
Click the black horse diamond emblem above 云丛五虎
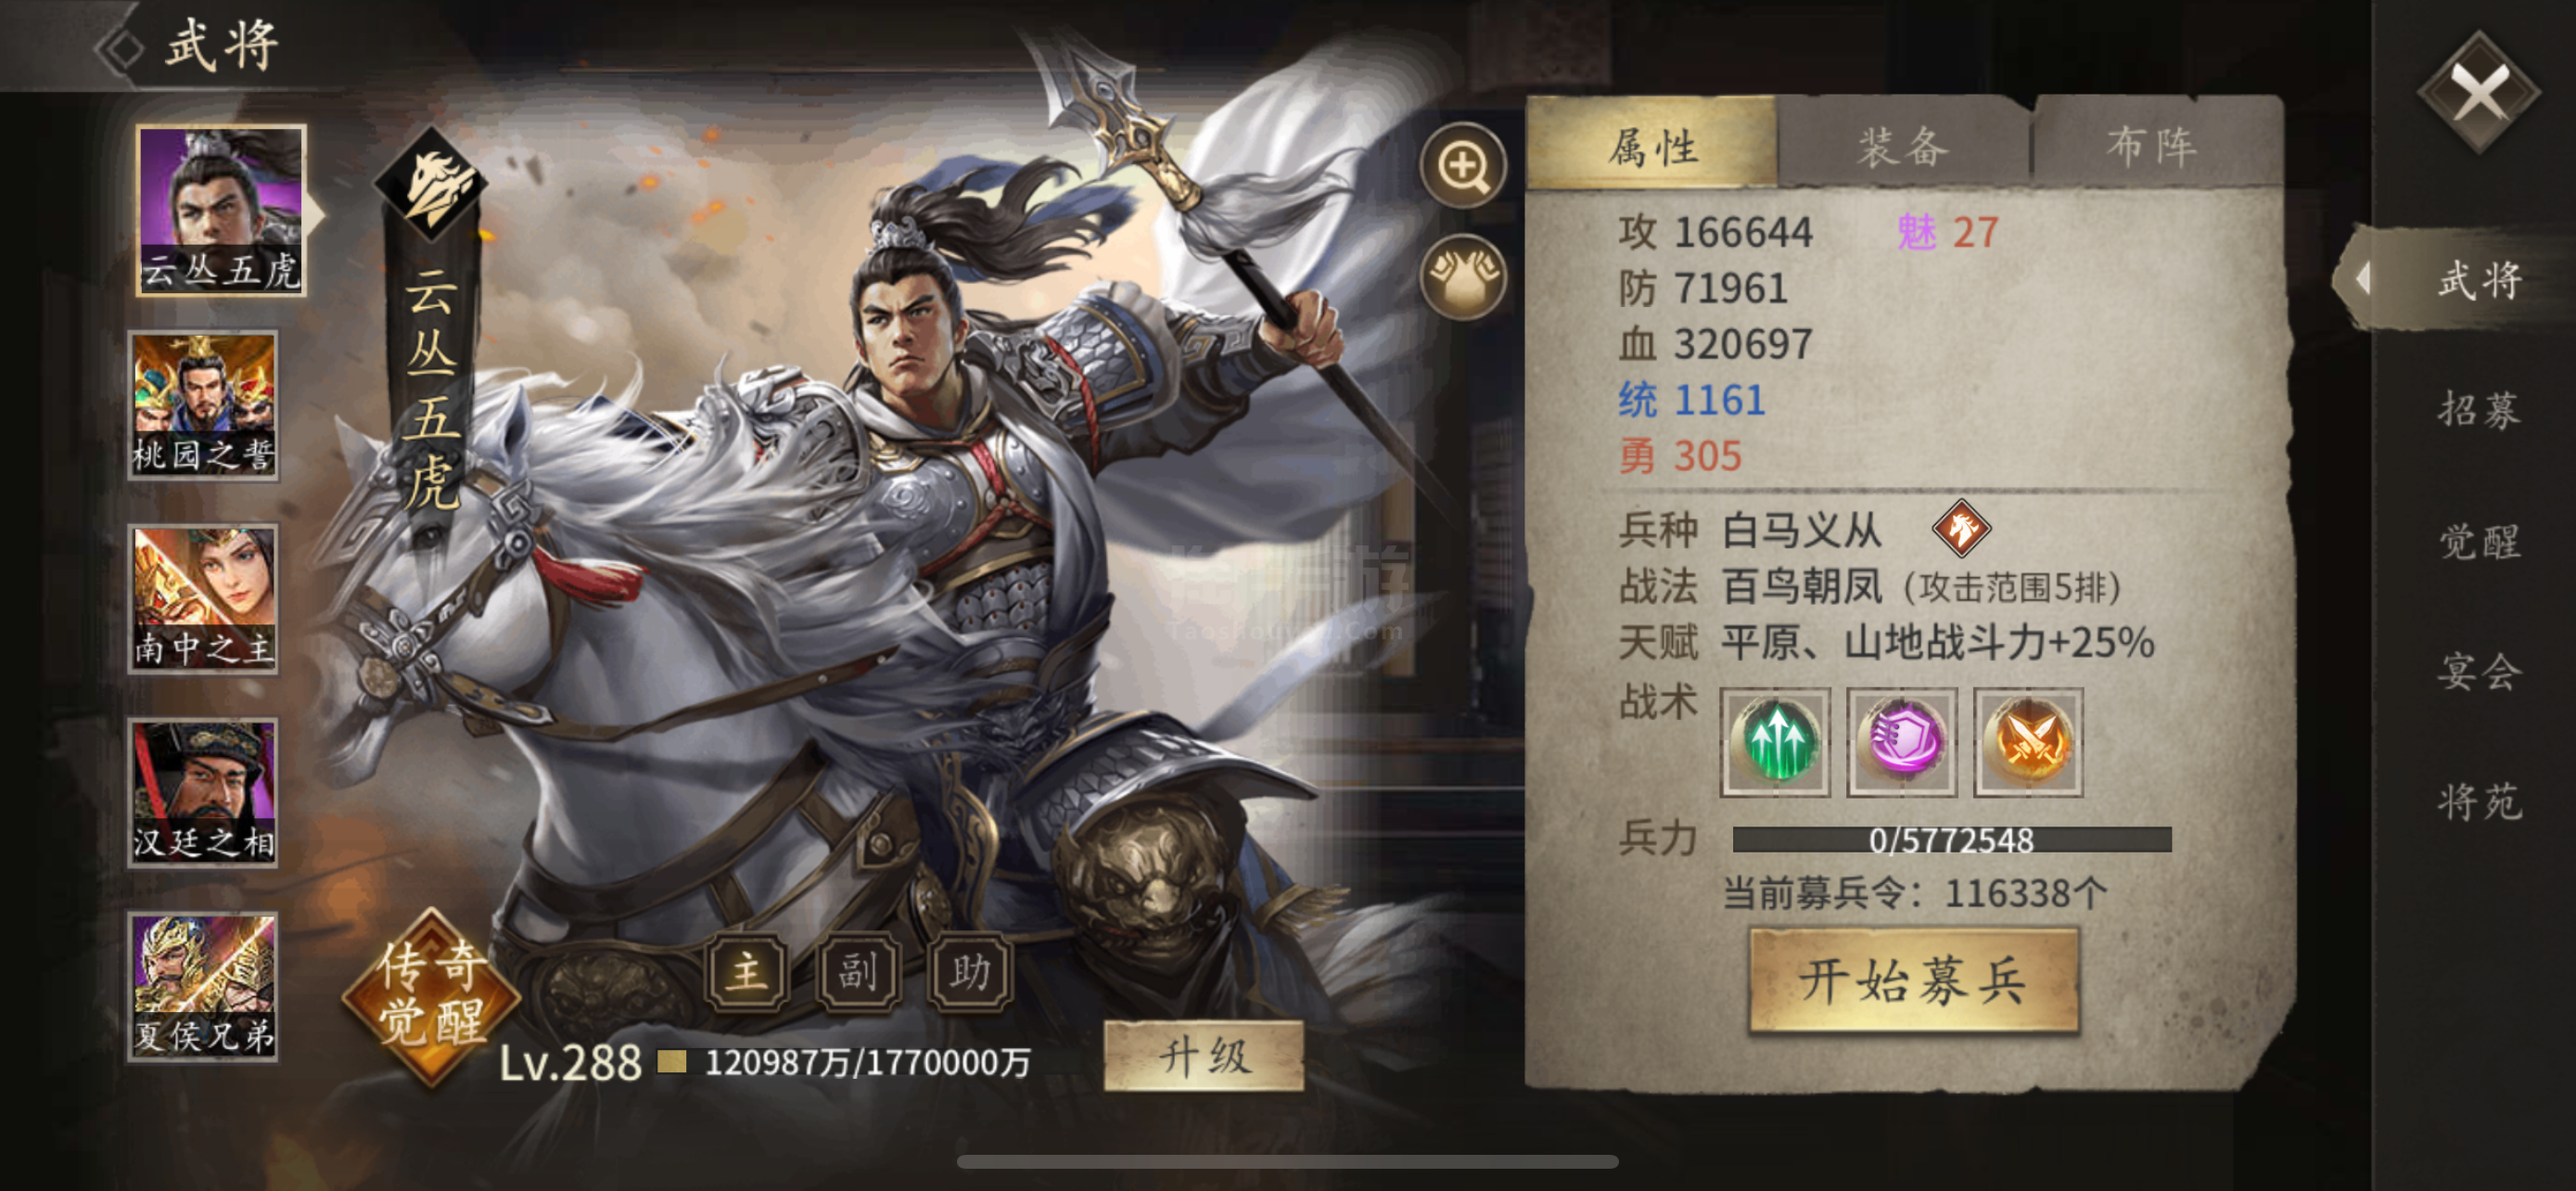point(431,184)
